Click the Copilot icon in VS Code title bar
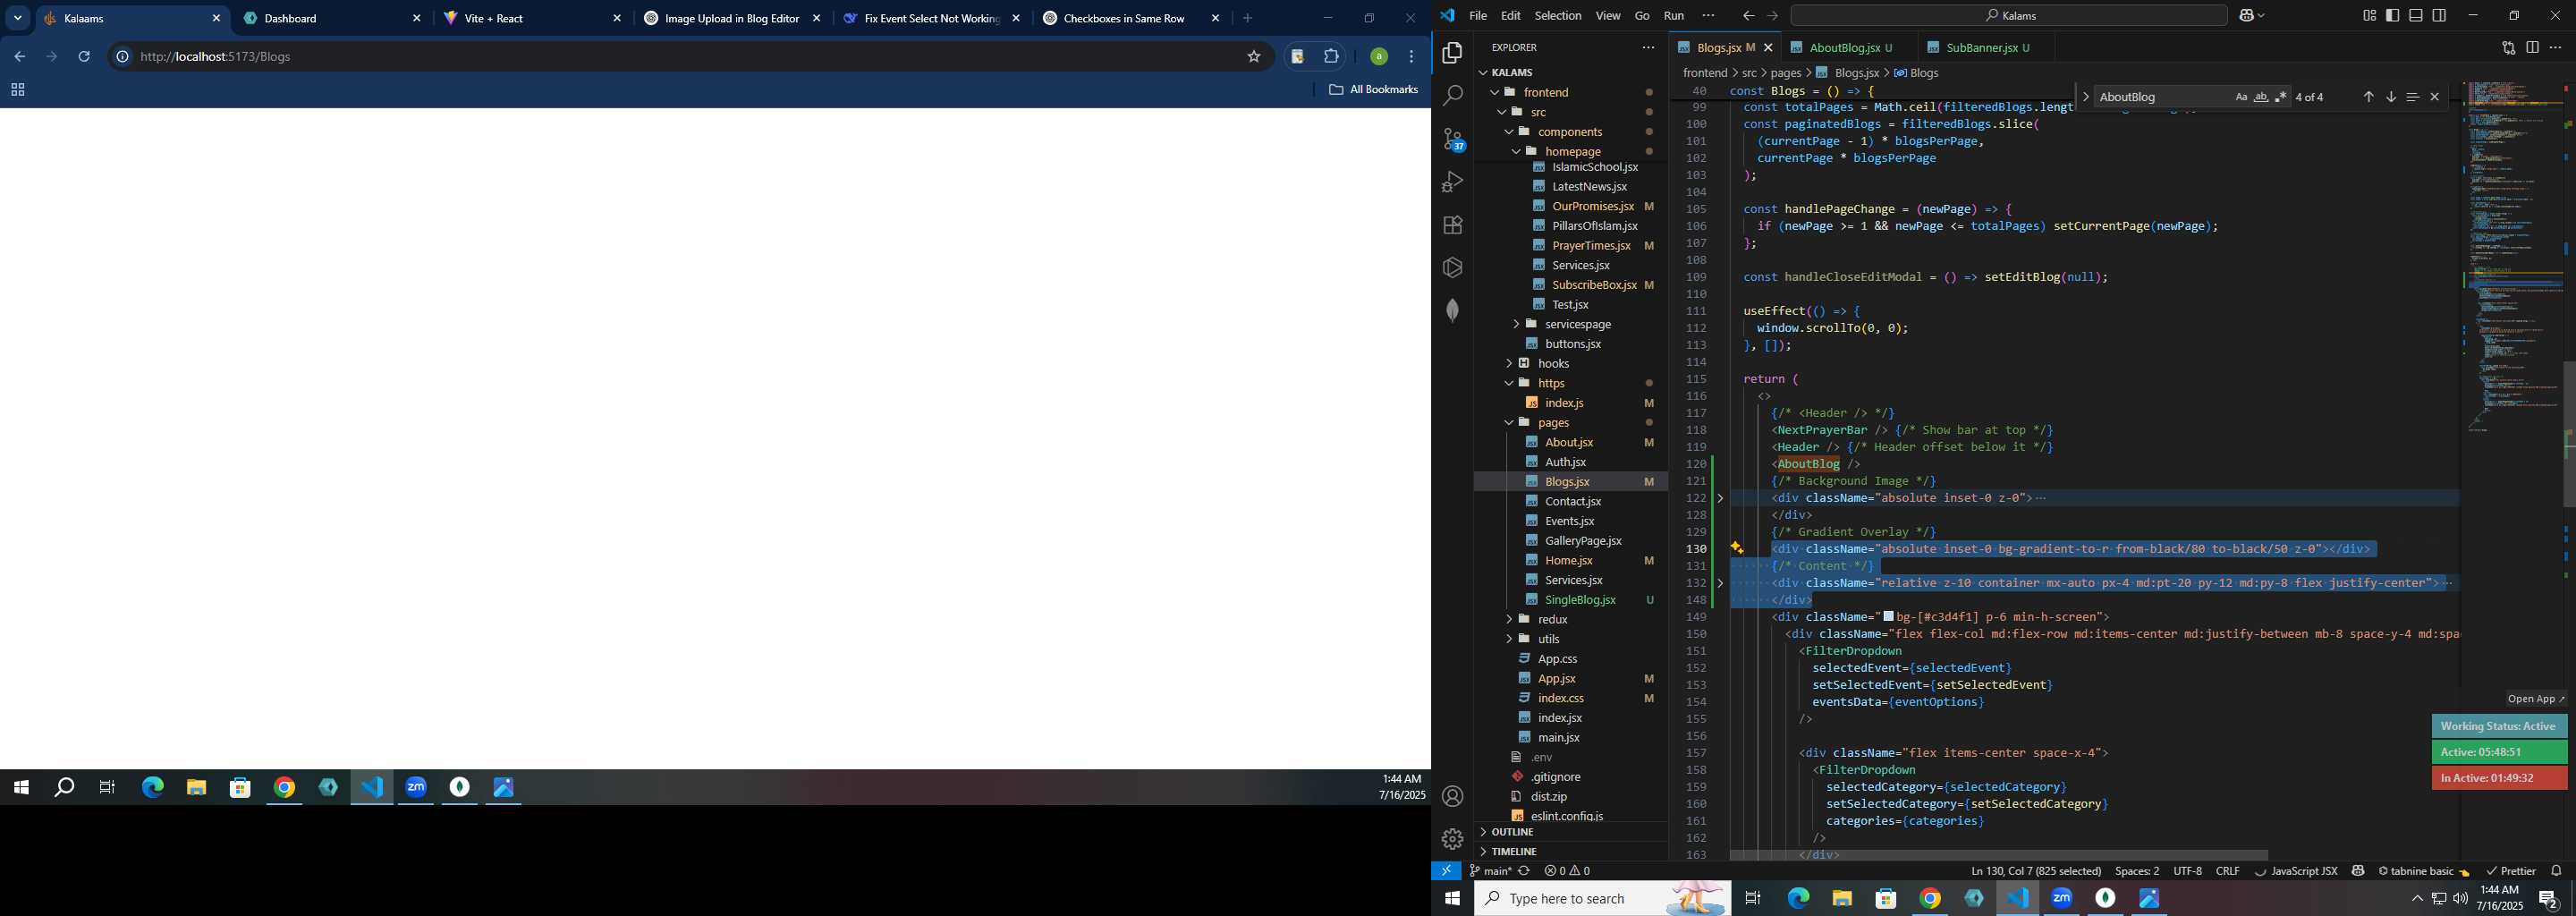This screenshot has width=2576, height=916. (2246, 16)
